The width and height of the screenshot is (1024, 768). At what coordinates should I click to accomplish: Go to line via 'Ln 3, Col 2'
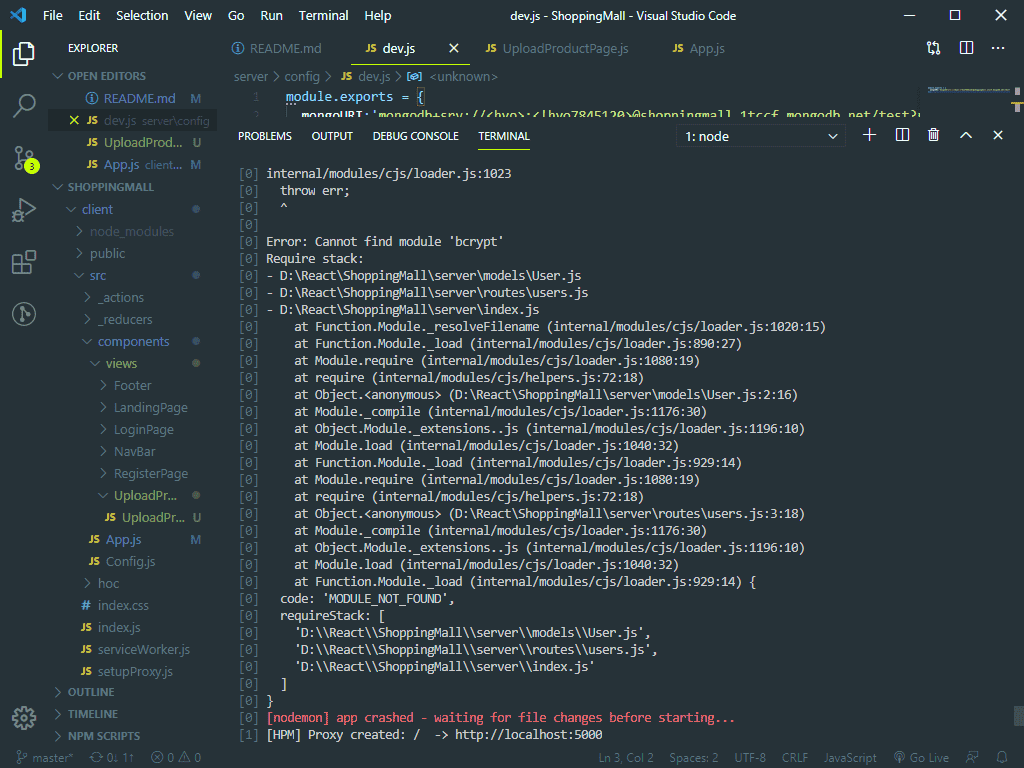[626, 758]
